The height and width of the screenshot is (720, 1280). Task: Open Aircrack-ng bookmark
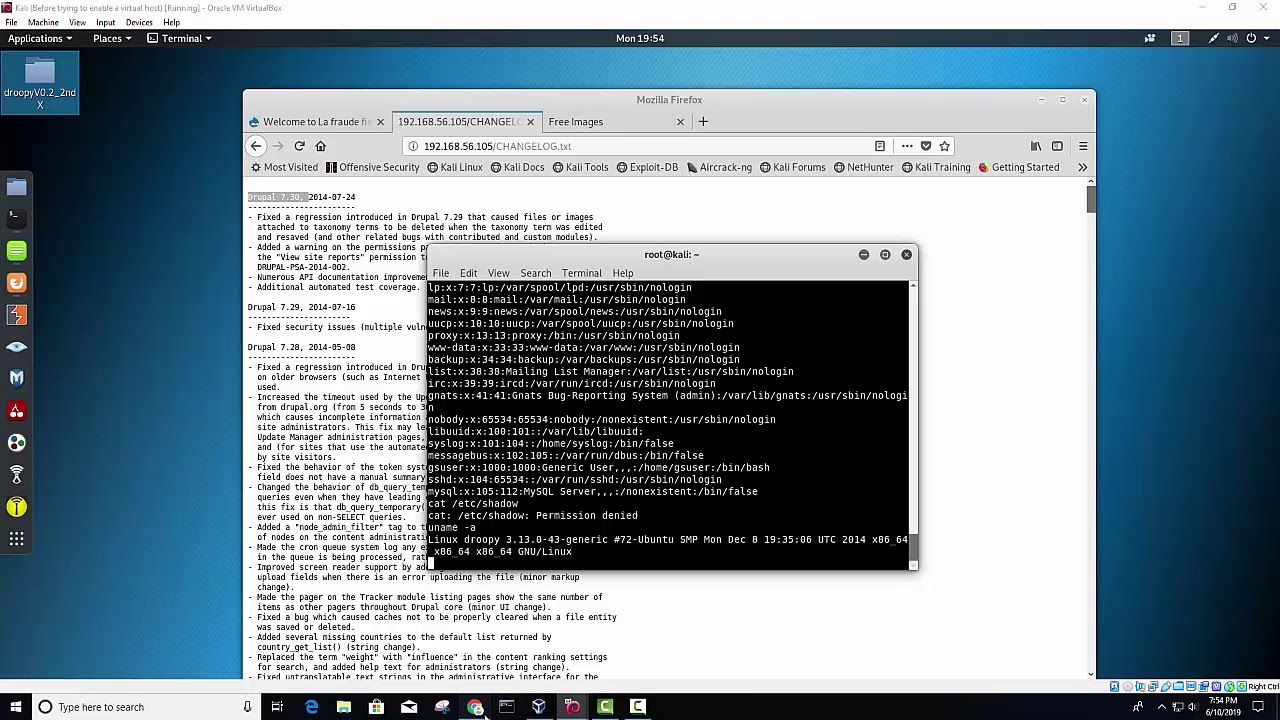[718, 167]
